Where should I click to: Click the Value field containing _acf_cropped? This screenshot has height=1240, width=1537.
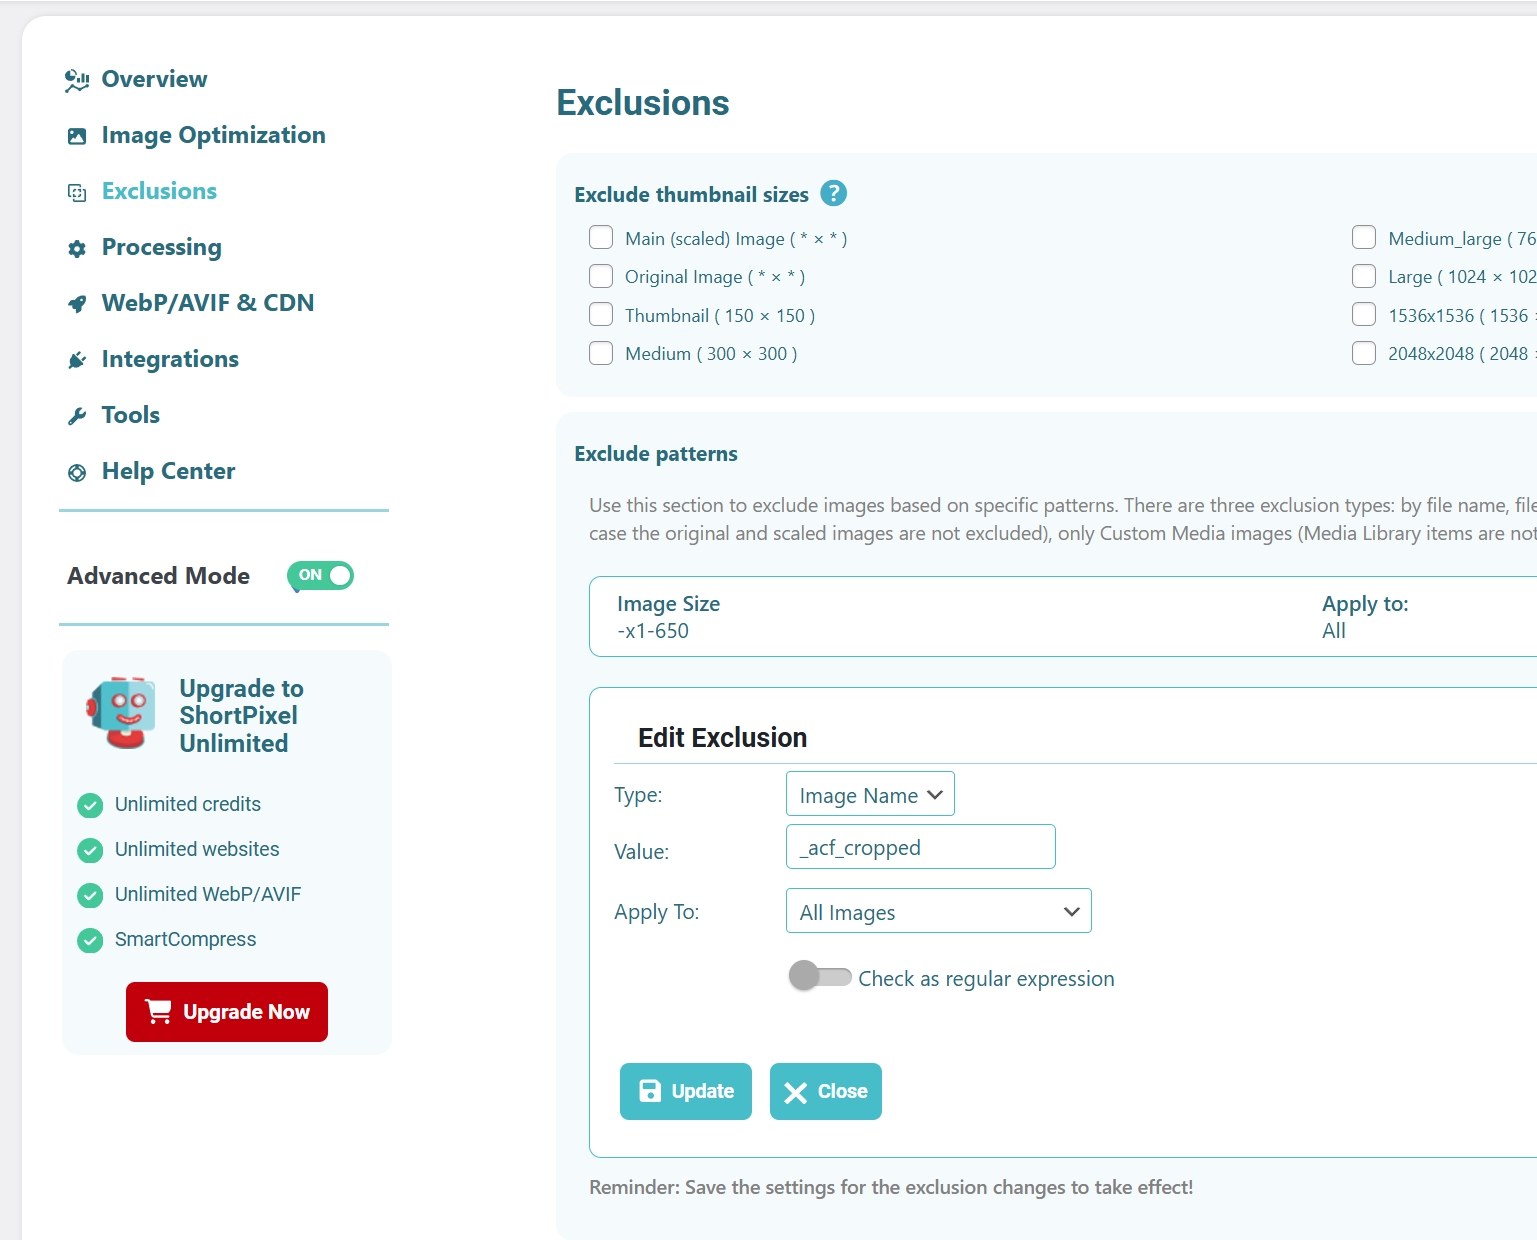point(919,847)
